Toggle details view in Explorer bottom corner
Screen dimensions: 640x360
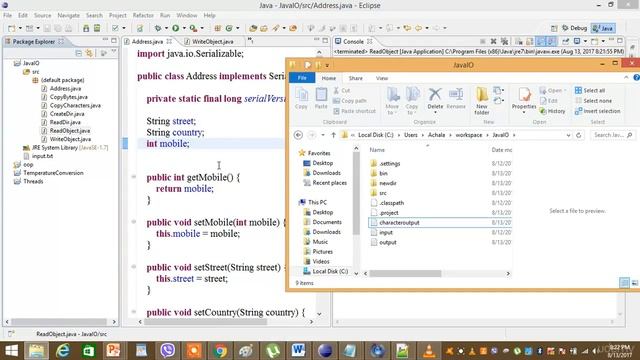[624, 282]
